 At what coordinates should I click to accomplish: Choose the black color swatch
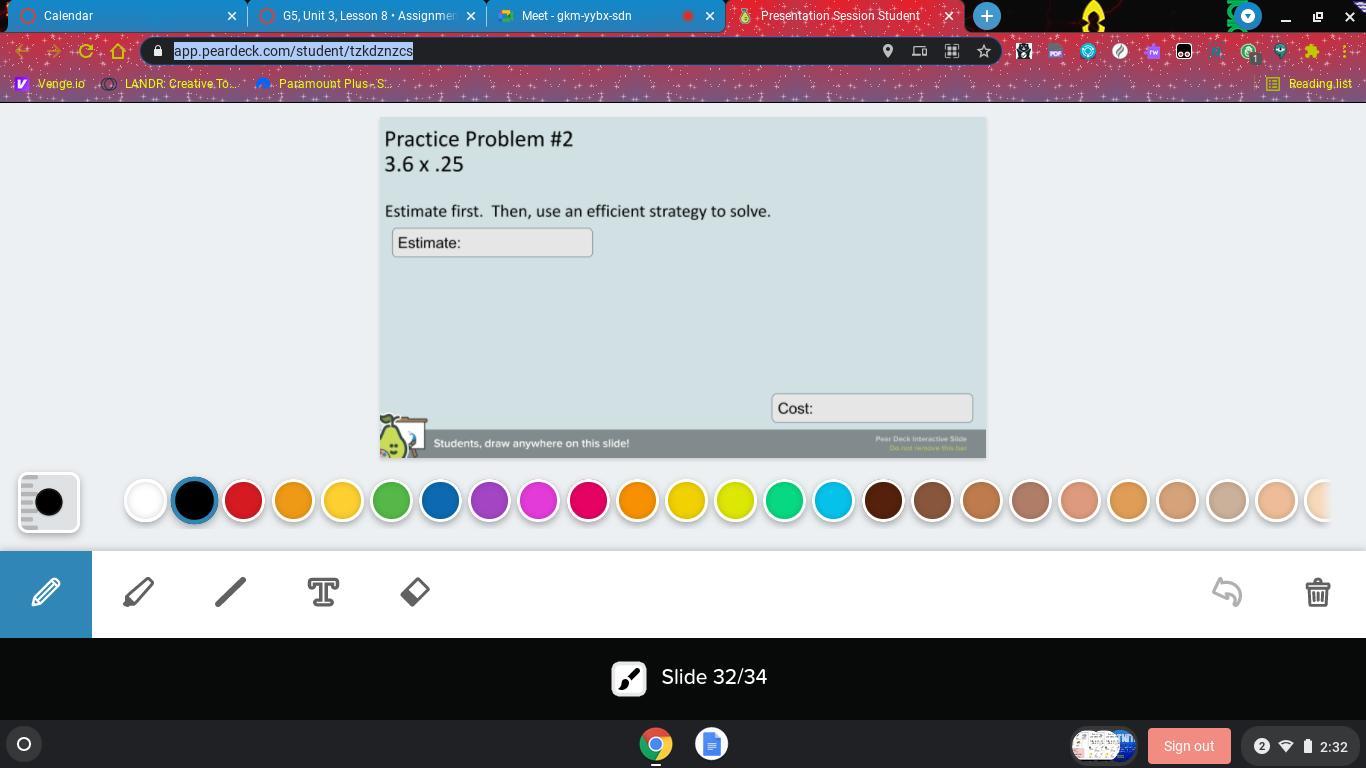[194, 500]
